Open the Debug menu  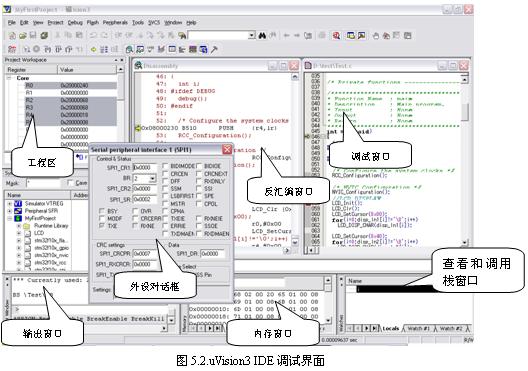(75, 23)
